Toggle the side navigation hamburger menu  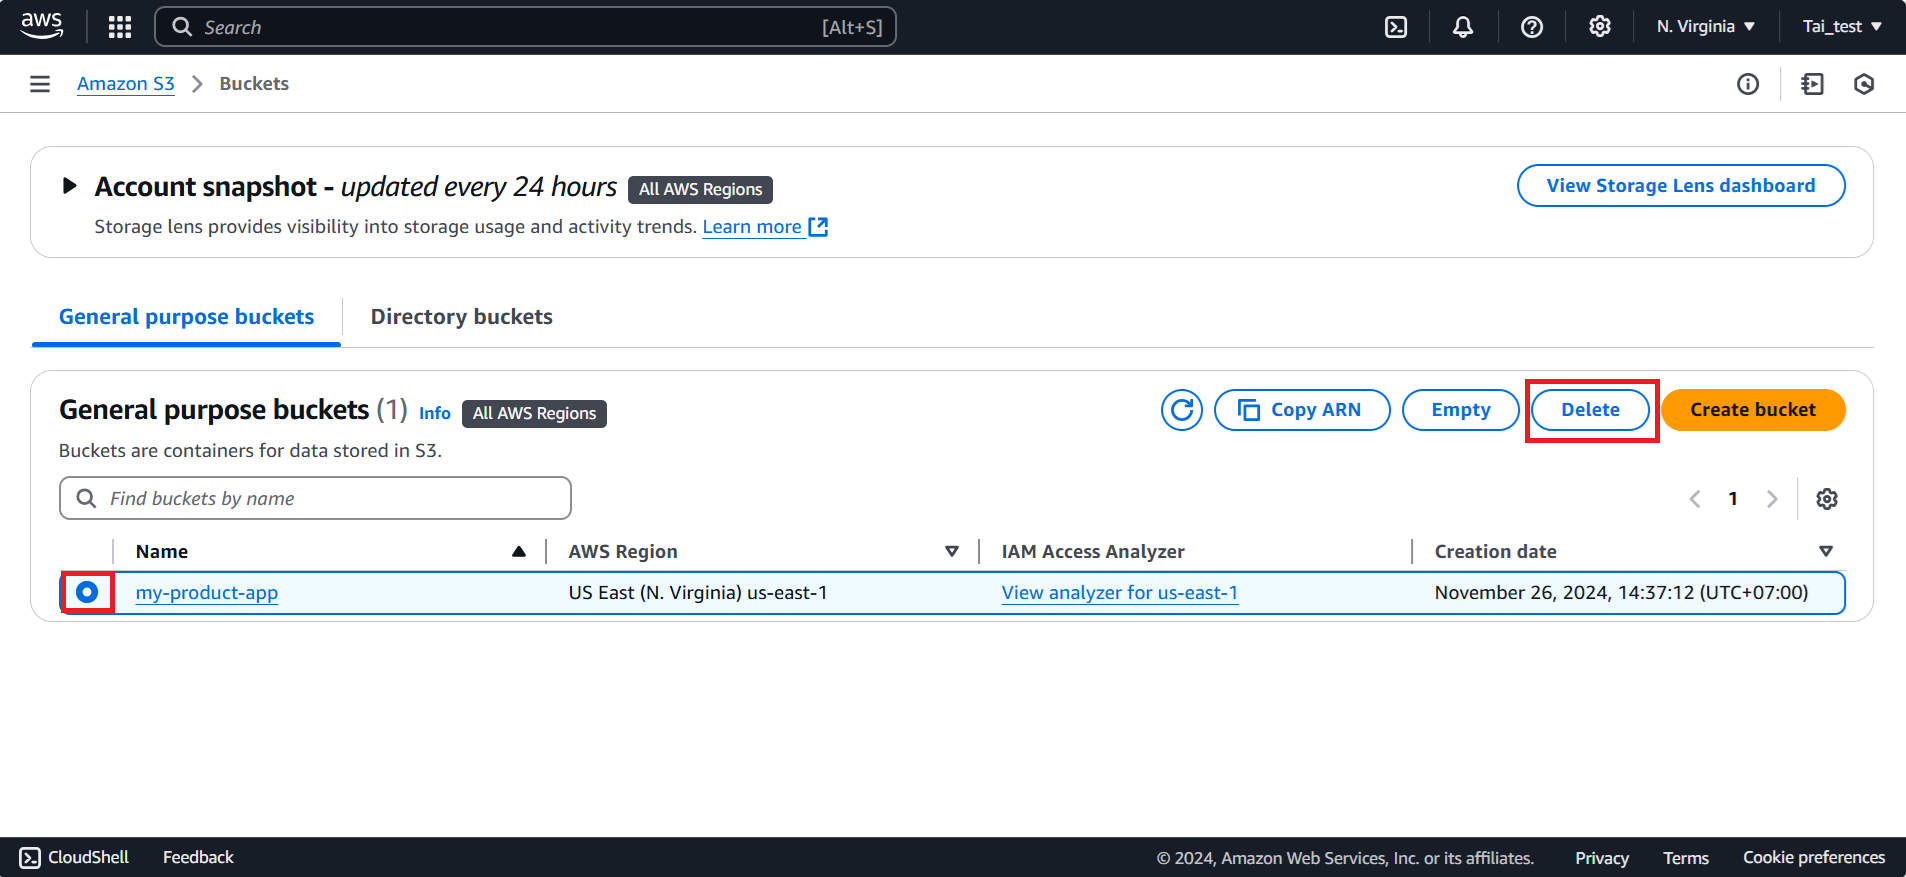point(40,84)
